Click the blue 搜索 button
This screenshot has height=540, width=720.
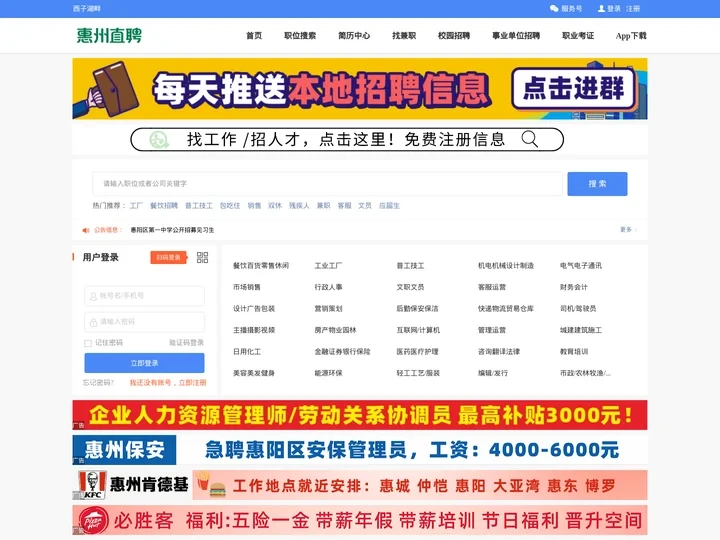[597, 184]
